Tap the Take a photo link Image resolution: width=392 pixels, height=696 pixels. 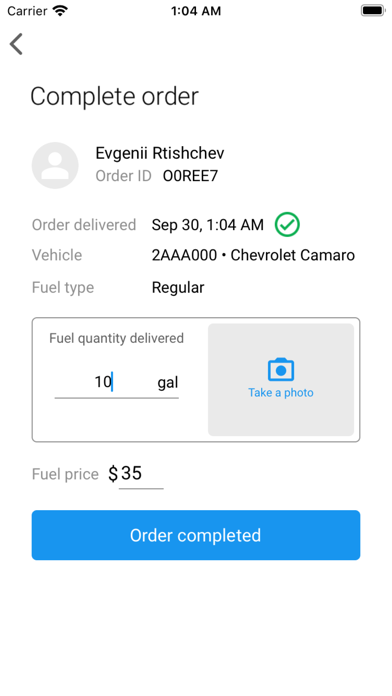(281, 393)
